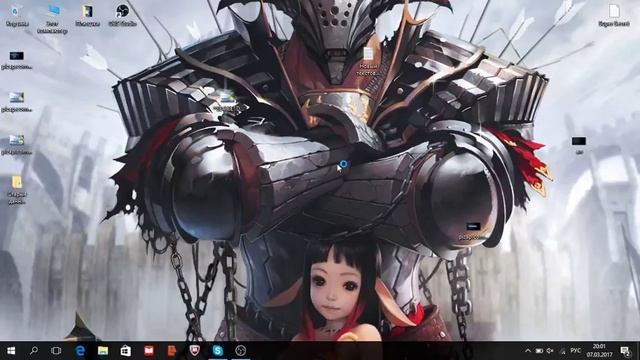Switch input language РУС indicator
Screen dimensions: 640x360
point(576,351)
